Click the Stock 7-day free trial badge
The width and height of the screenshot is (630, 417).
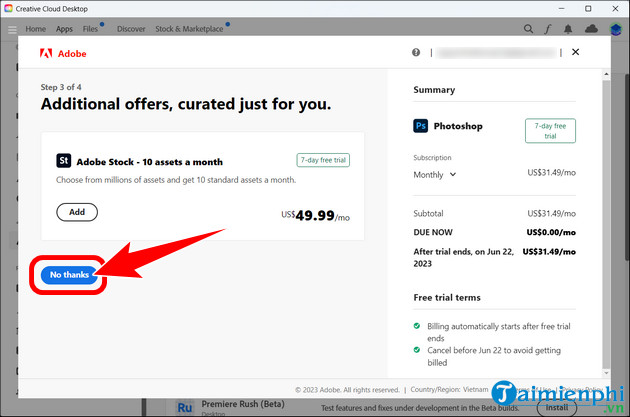pyautogui.click(x=323, y=160)
